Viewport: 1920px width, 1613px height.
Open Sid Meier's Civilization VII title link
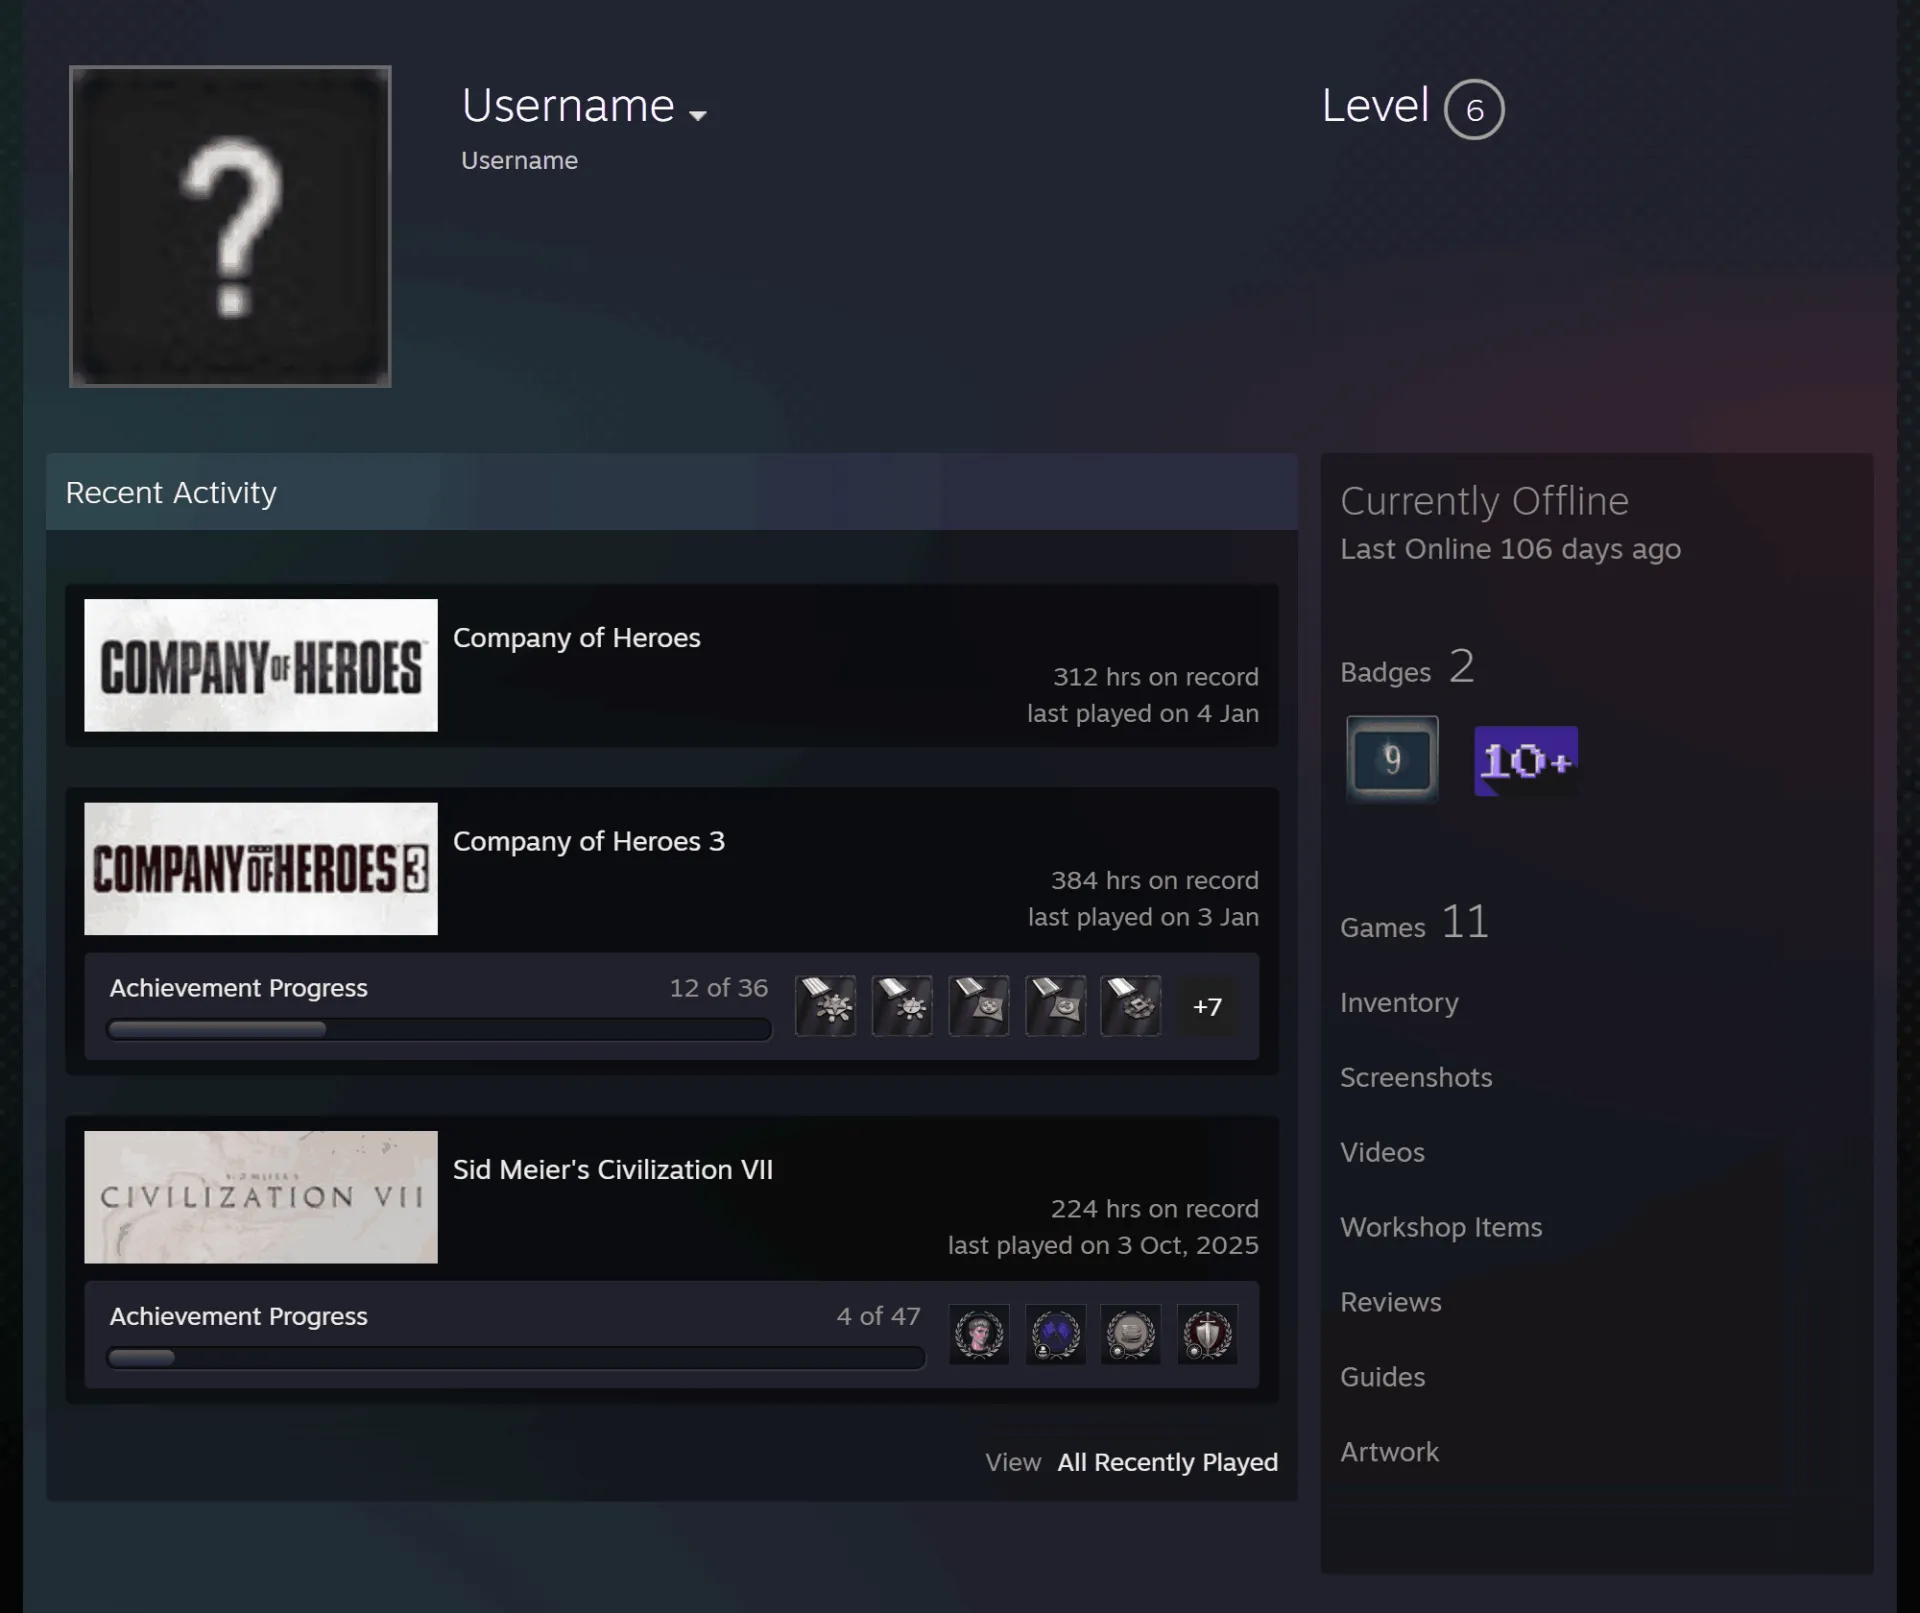point(613,1170)
